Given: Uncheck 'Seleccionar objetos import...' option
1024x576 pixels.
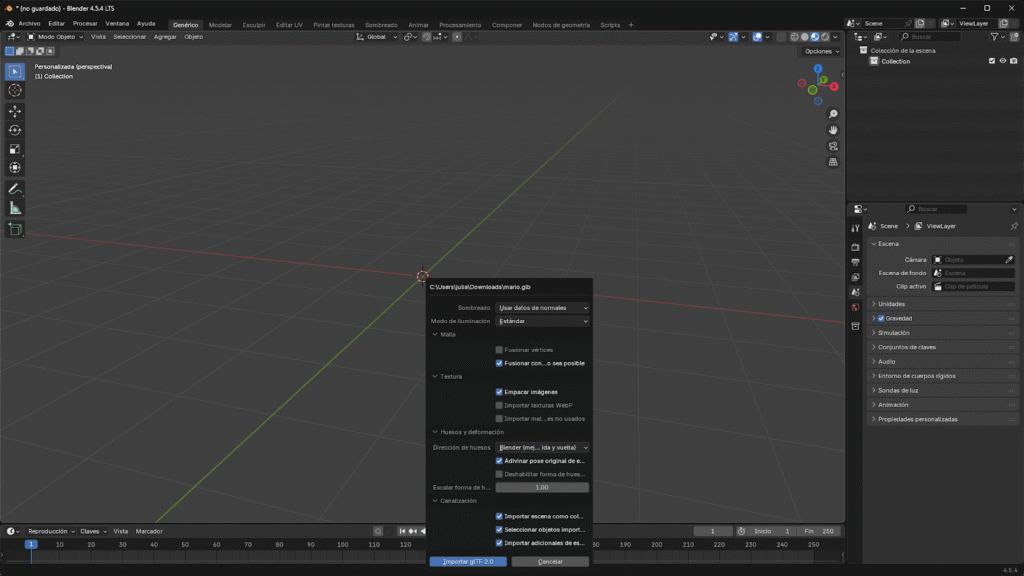Looking at the screenshot, I should point(499,529).
